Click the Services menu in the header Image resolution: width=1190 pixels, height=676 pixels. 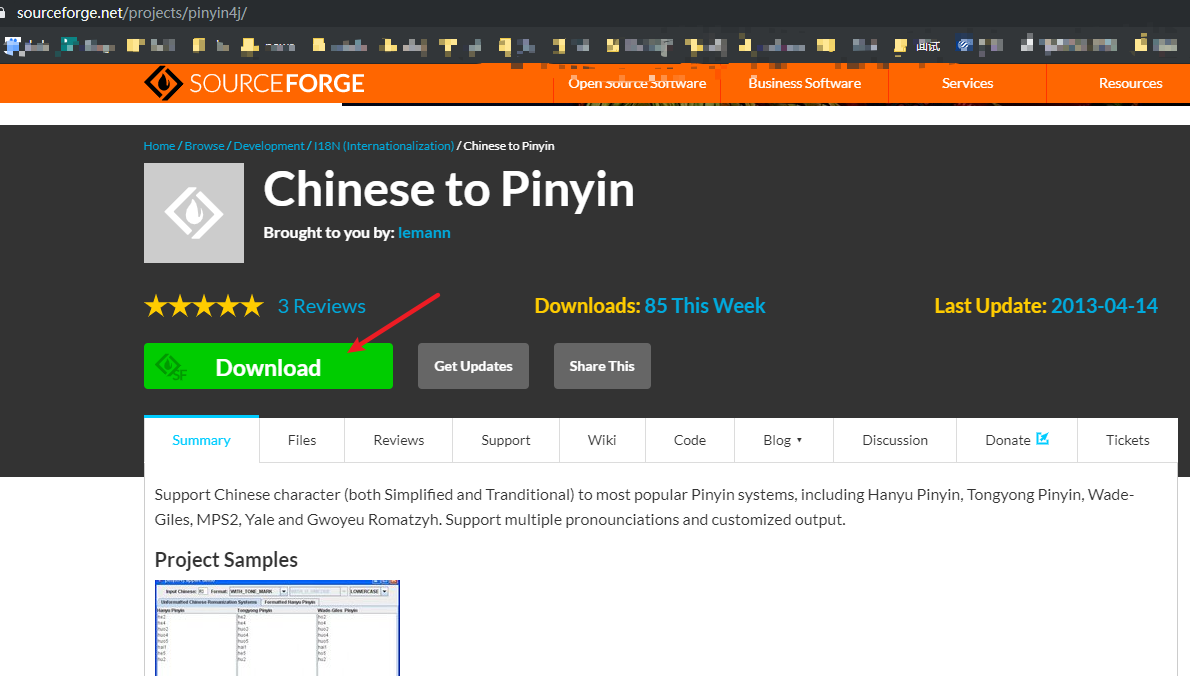click(x=967, y=83)
